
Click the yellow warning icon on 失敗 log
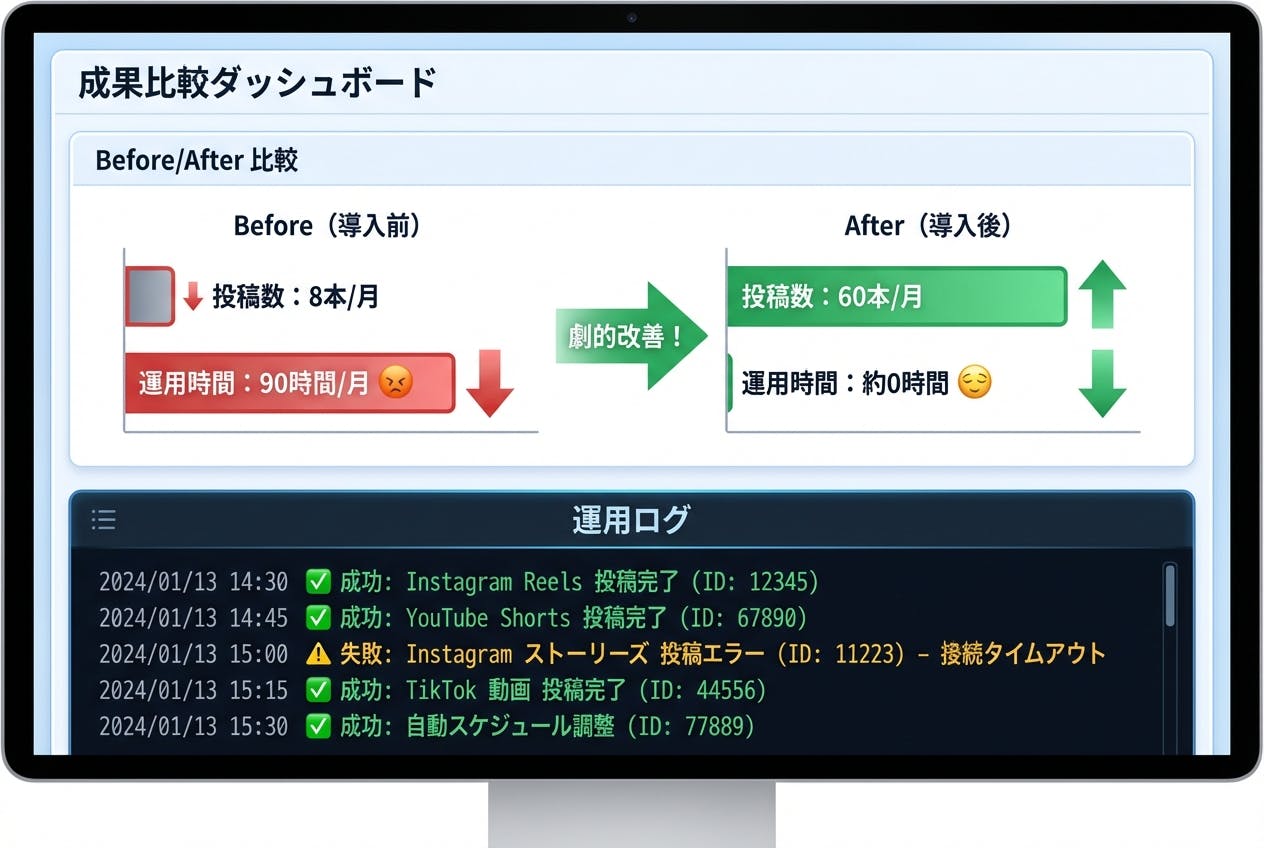tap(318, 654)
